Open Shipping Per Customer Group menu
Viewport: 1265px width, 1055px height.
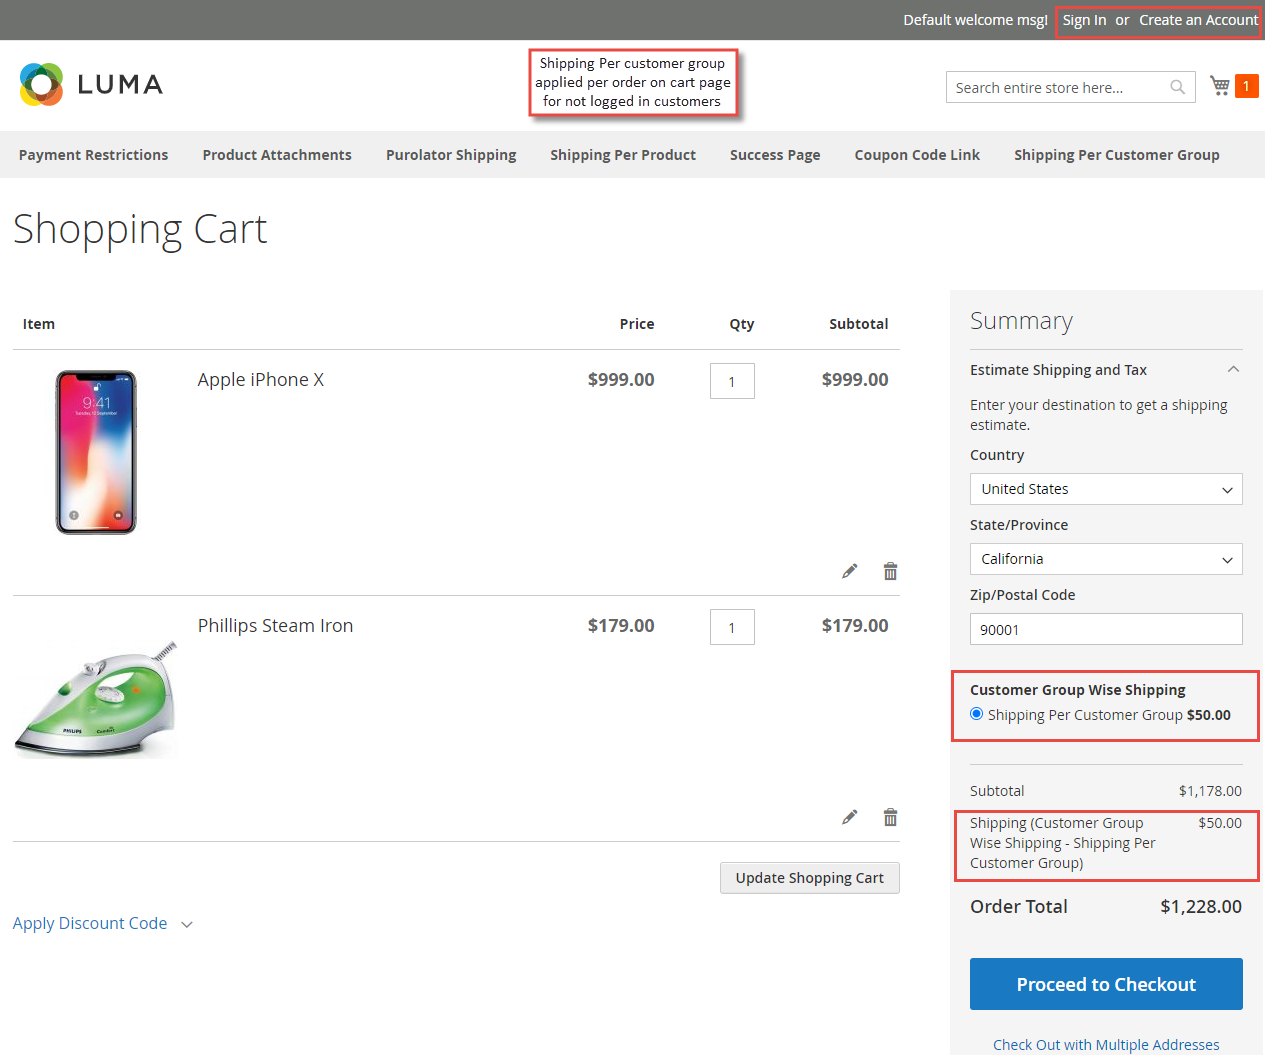point(1117,155)
